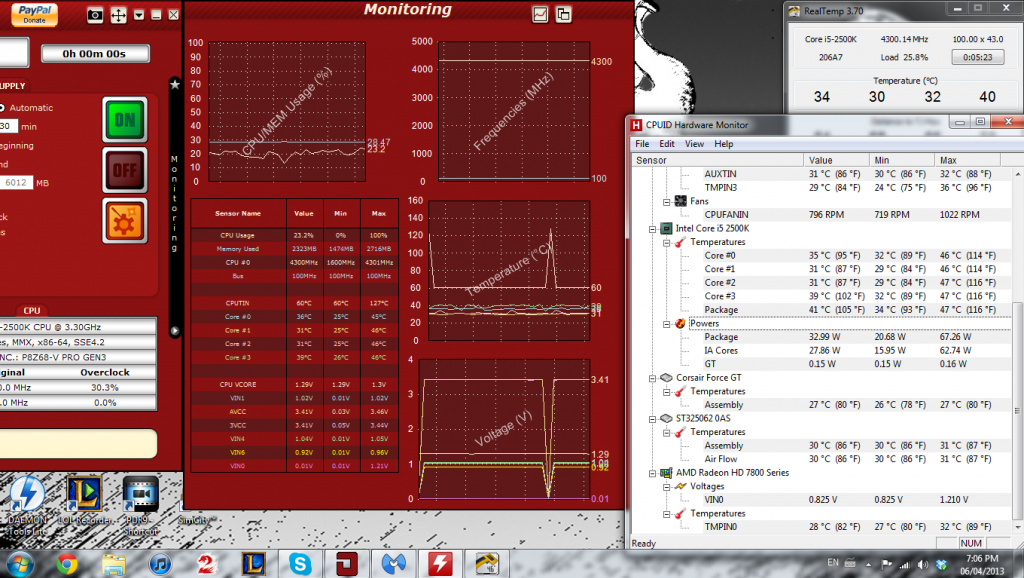1024x578 pixels.
Task: Switch to the red lightning bolt taskbar app
Action: pos(441,564)
